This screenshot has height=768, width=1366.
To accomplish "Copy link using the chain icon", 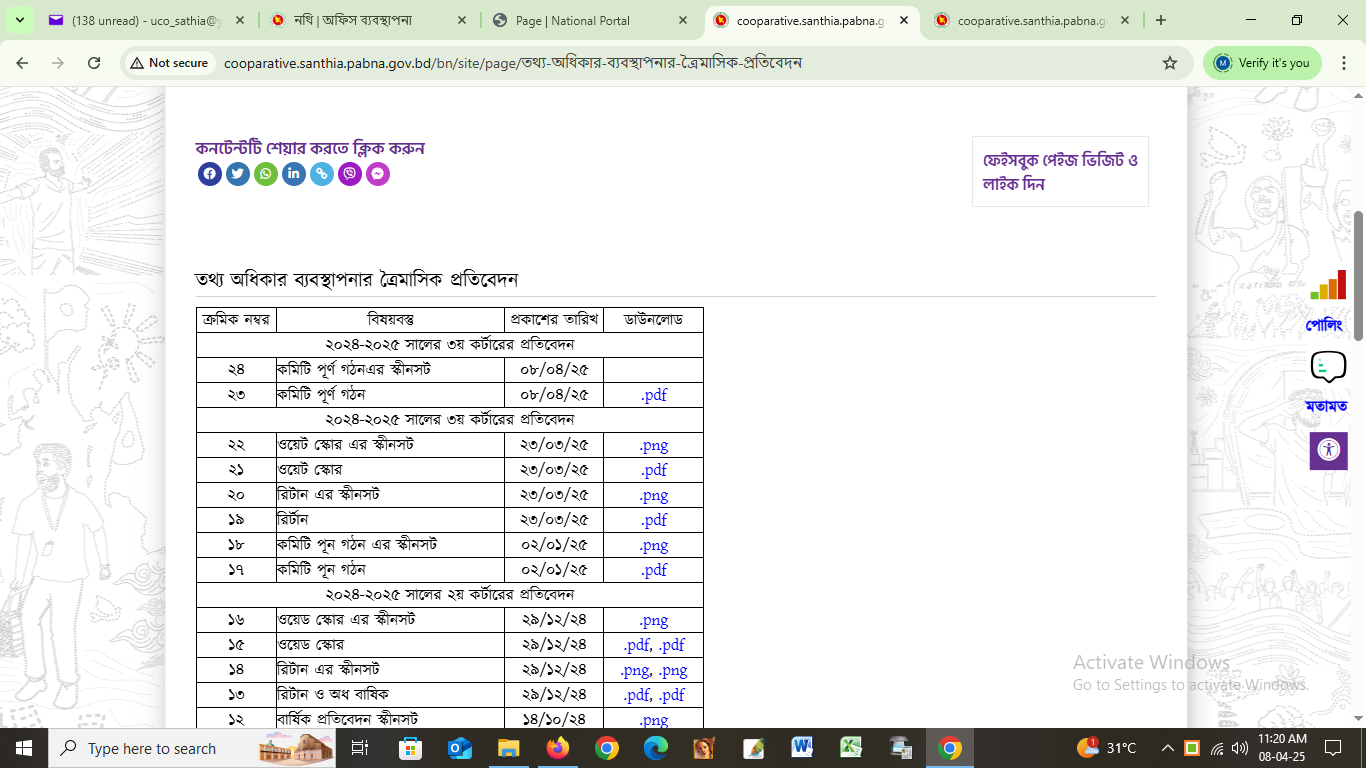I will click(x=322, y=174).
